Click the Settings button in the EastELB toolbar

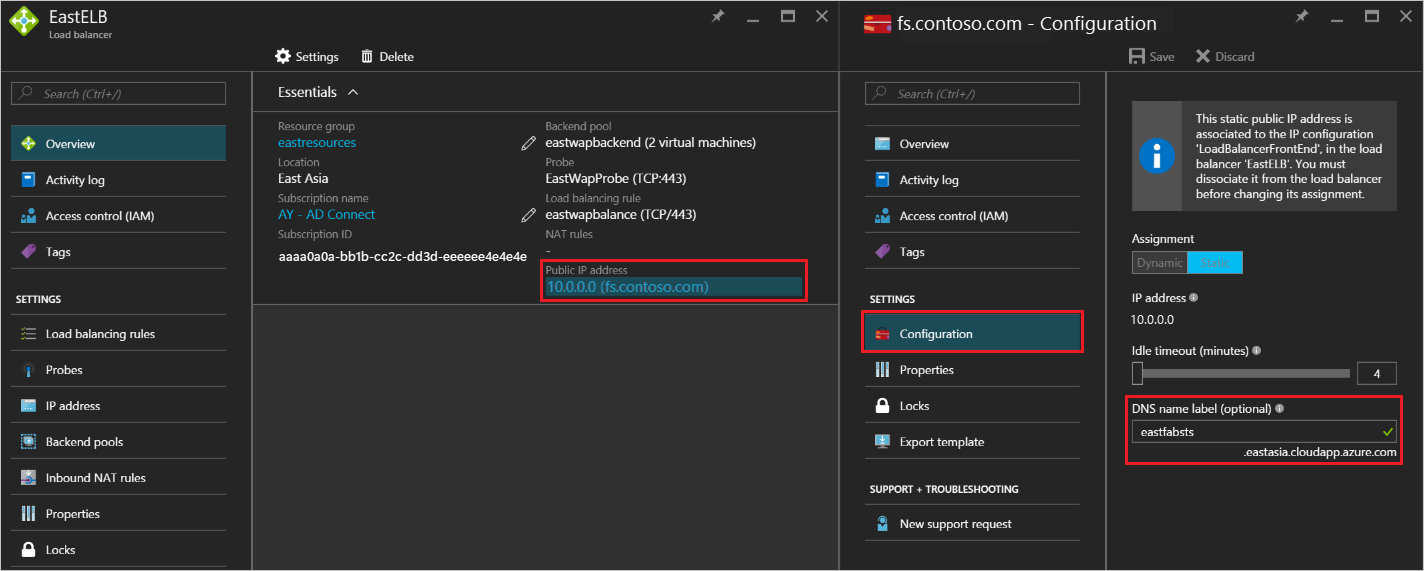coord(307,56)
